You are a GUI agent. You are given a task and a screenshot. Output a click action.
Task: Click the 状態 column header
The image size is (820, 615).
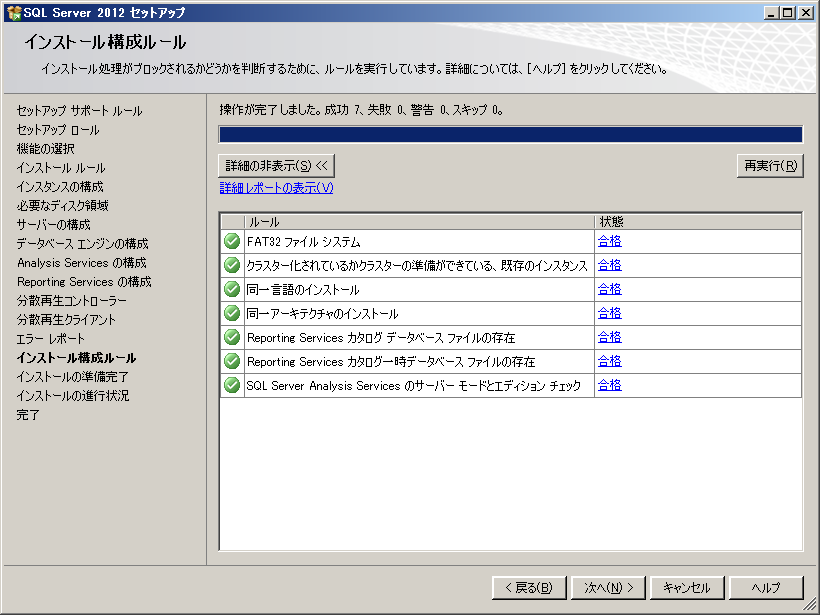tap(697, 221)
